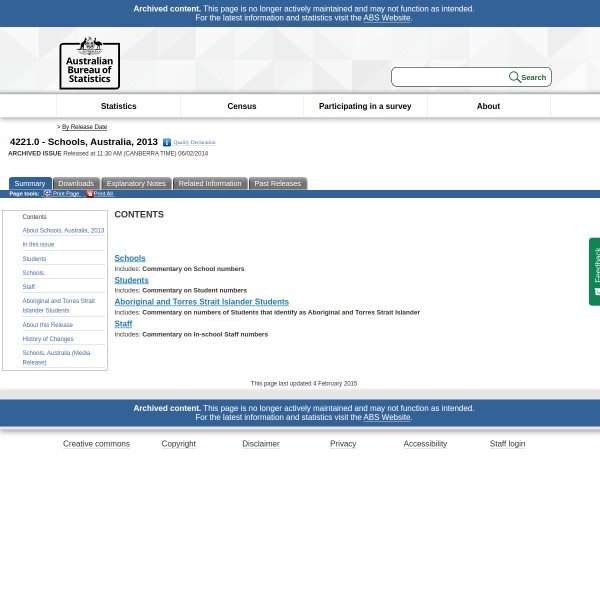Image resolution: width=600 pixels, height=600 pixels.
Task: Open the Census menu
Action: (x=242, y=106)
